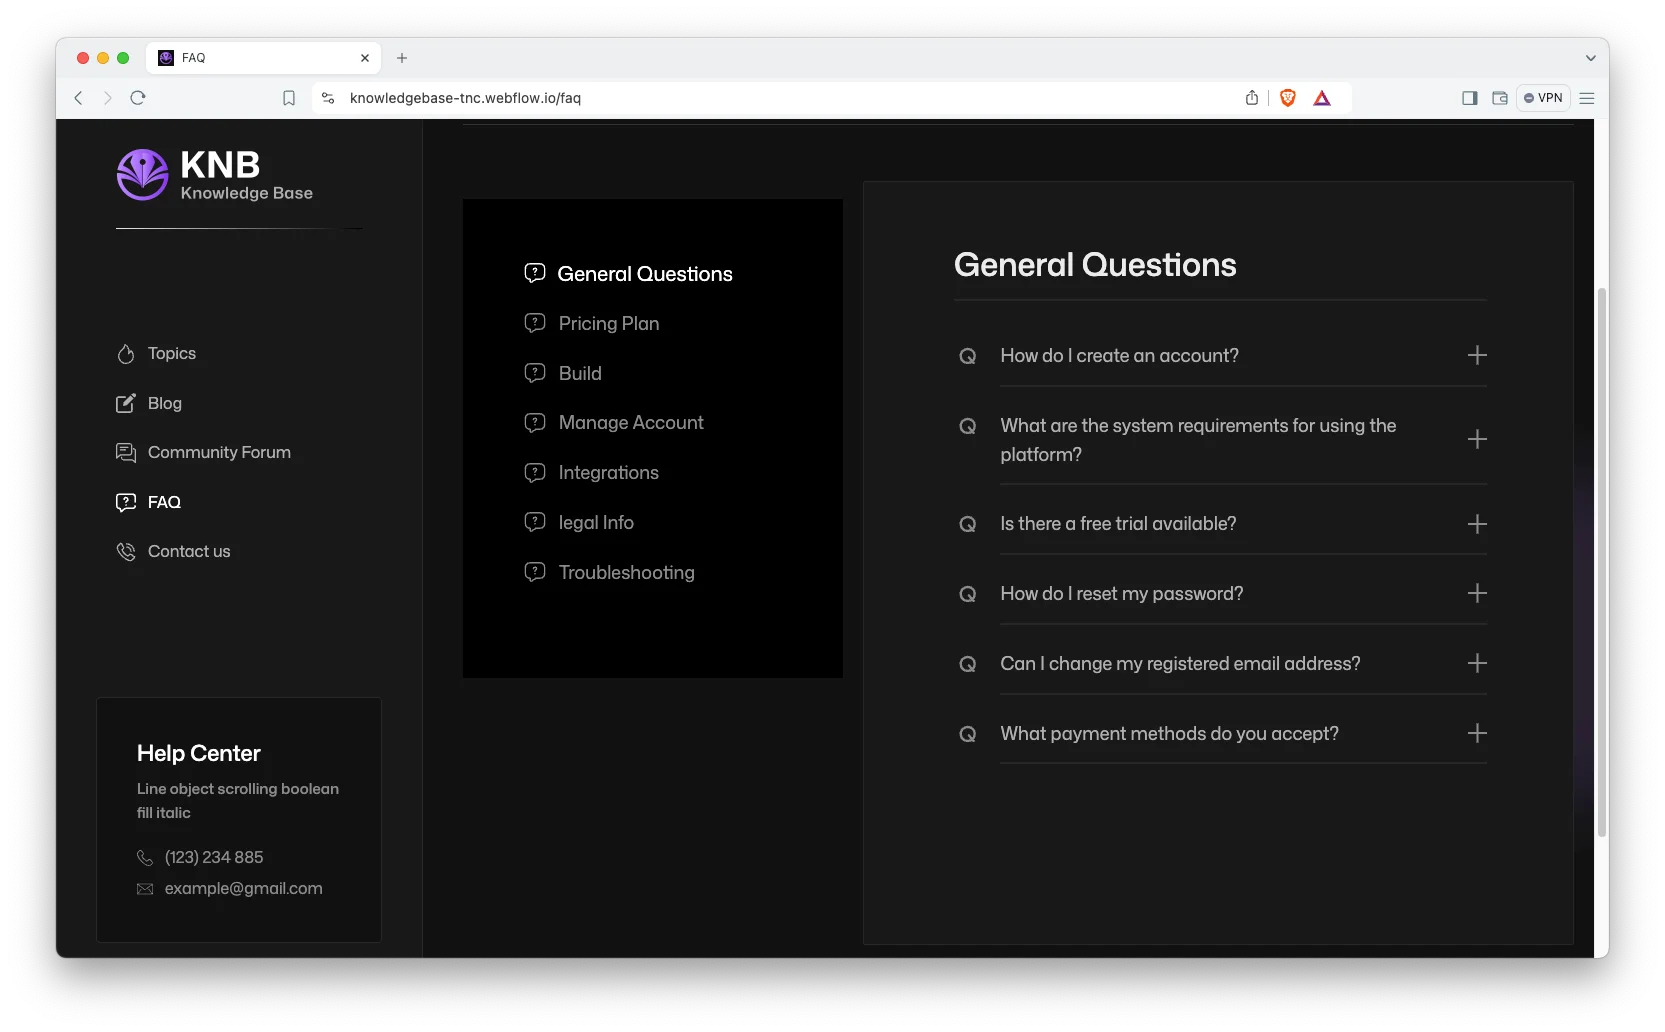Open the Pricing Plan category
Screen dimensions: 1665x1032
pyautogui.click(x=607, y=323)
